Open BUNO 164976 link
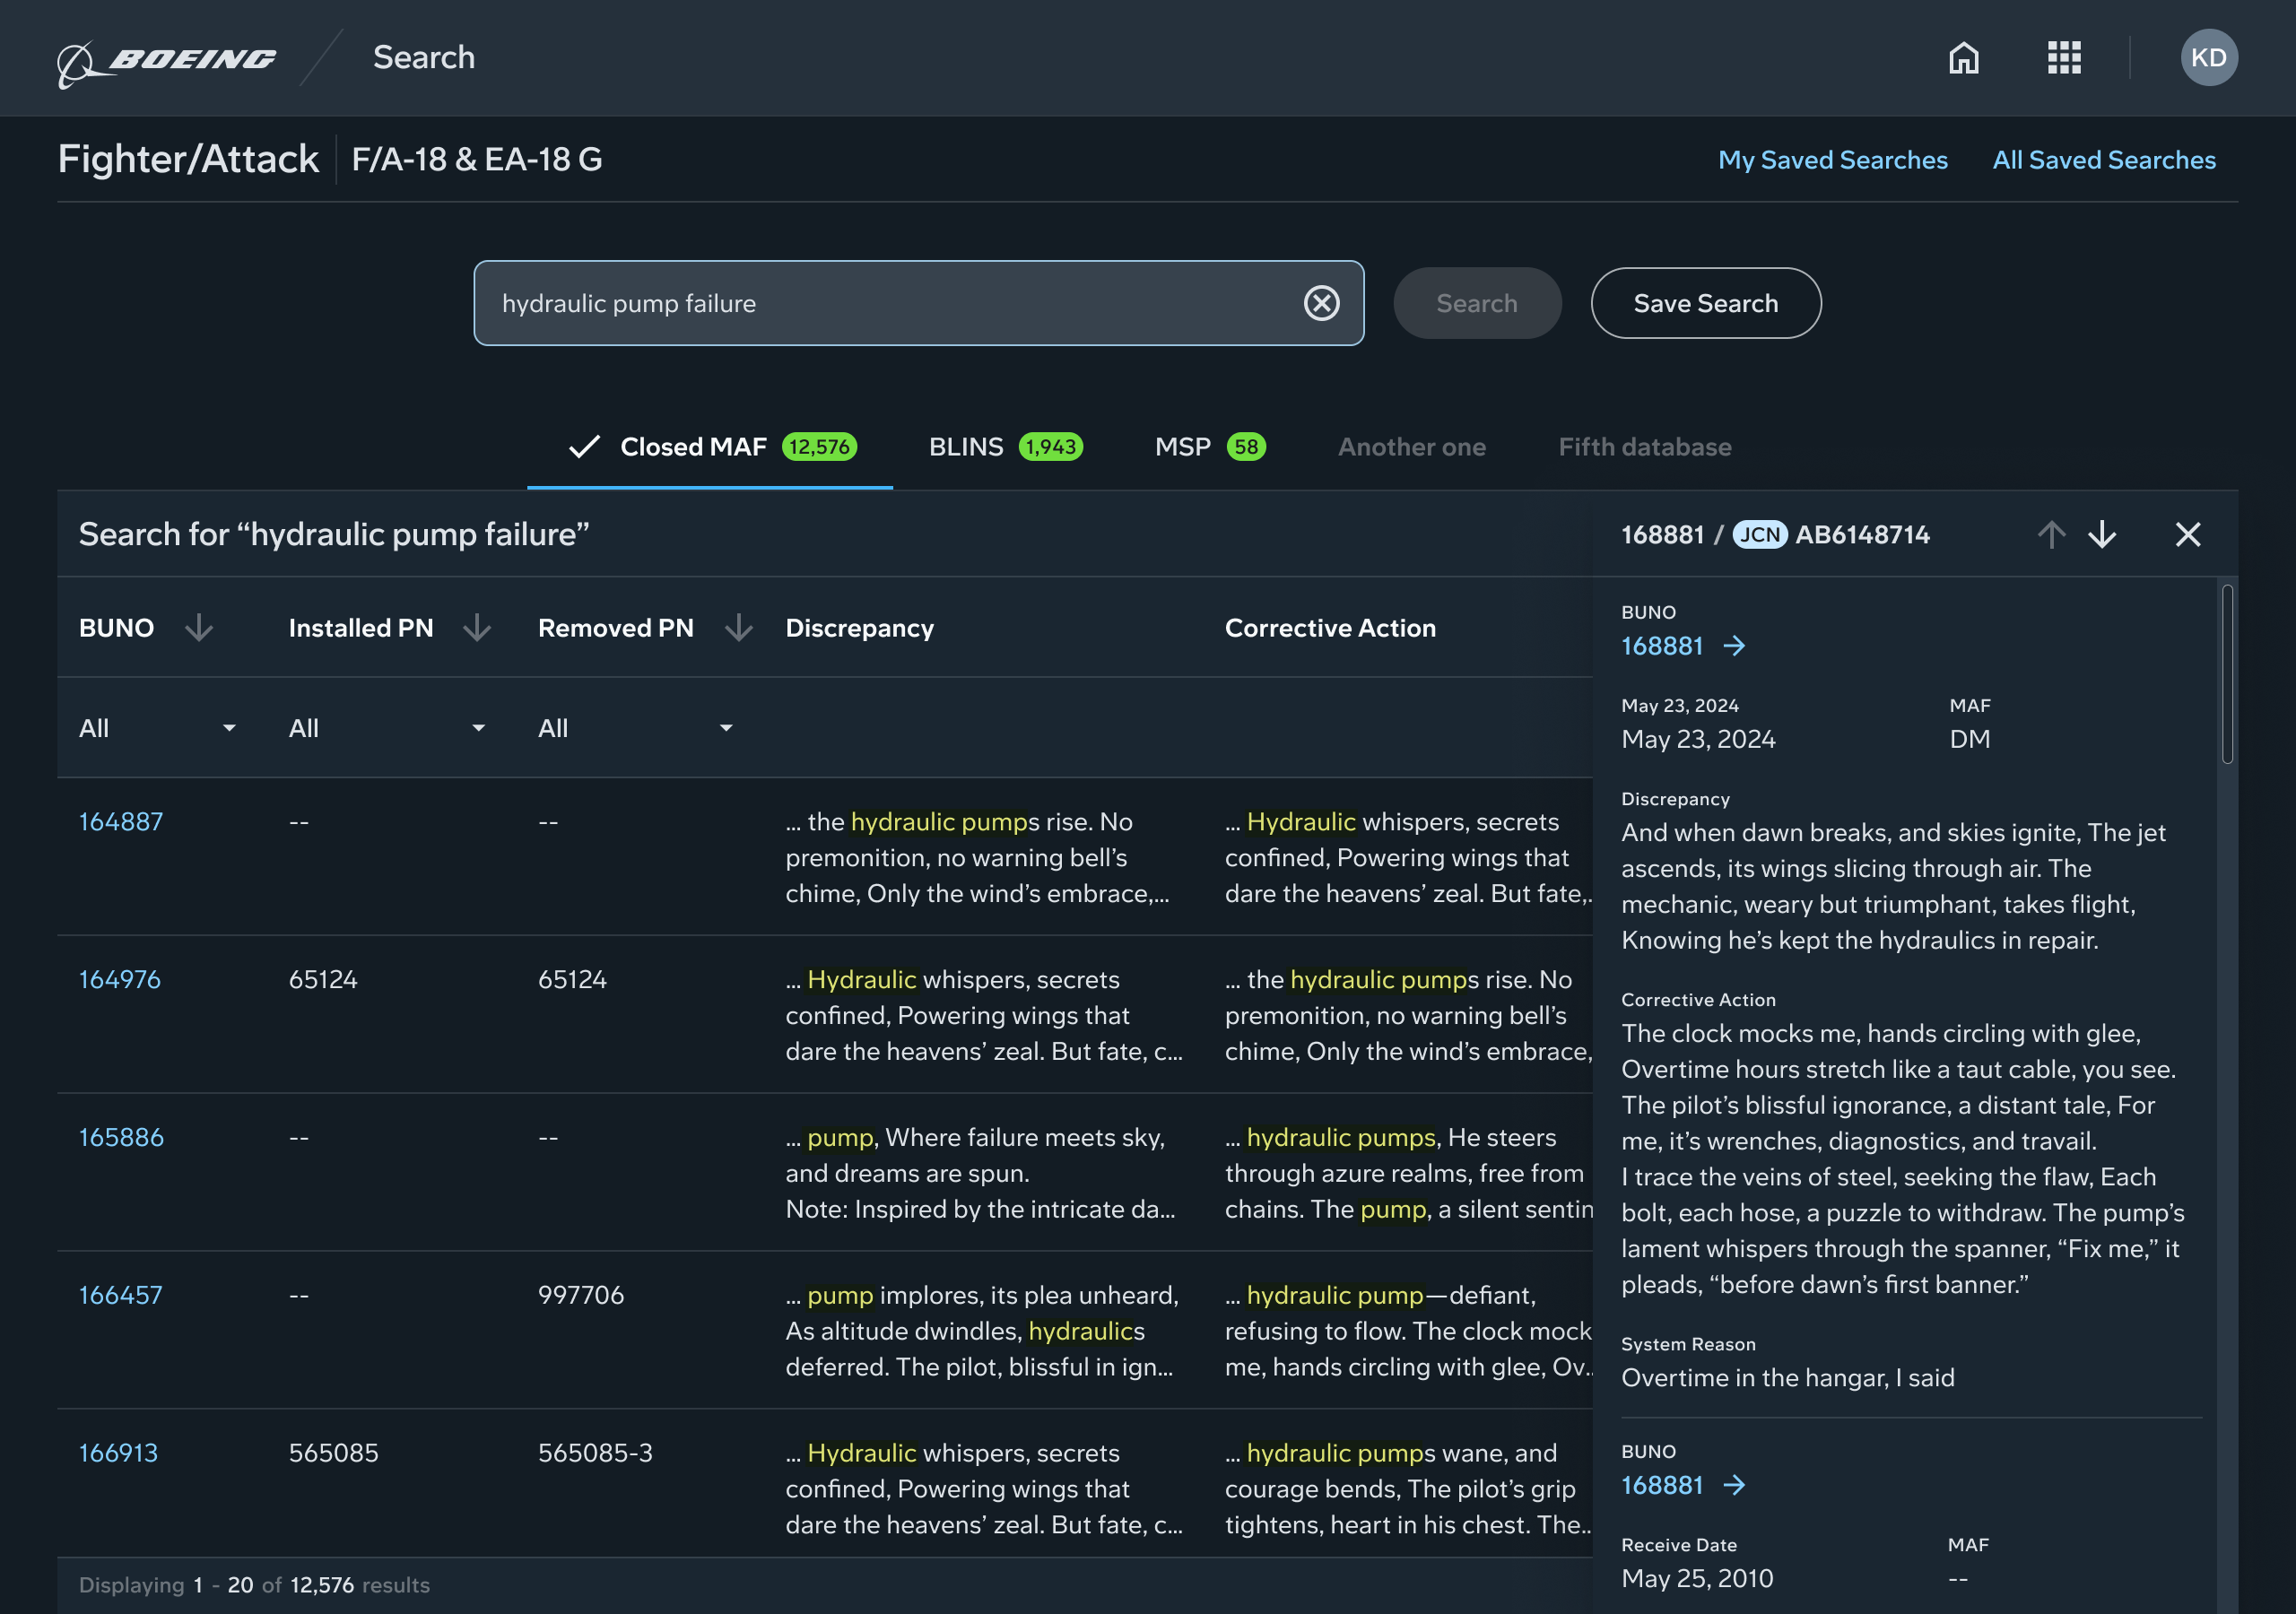Screen dimensions: 2296x1614 pos(120,980)
